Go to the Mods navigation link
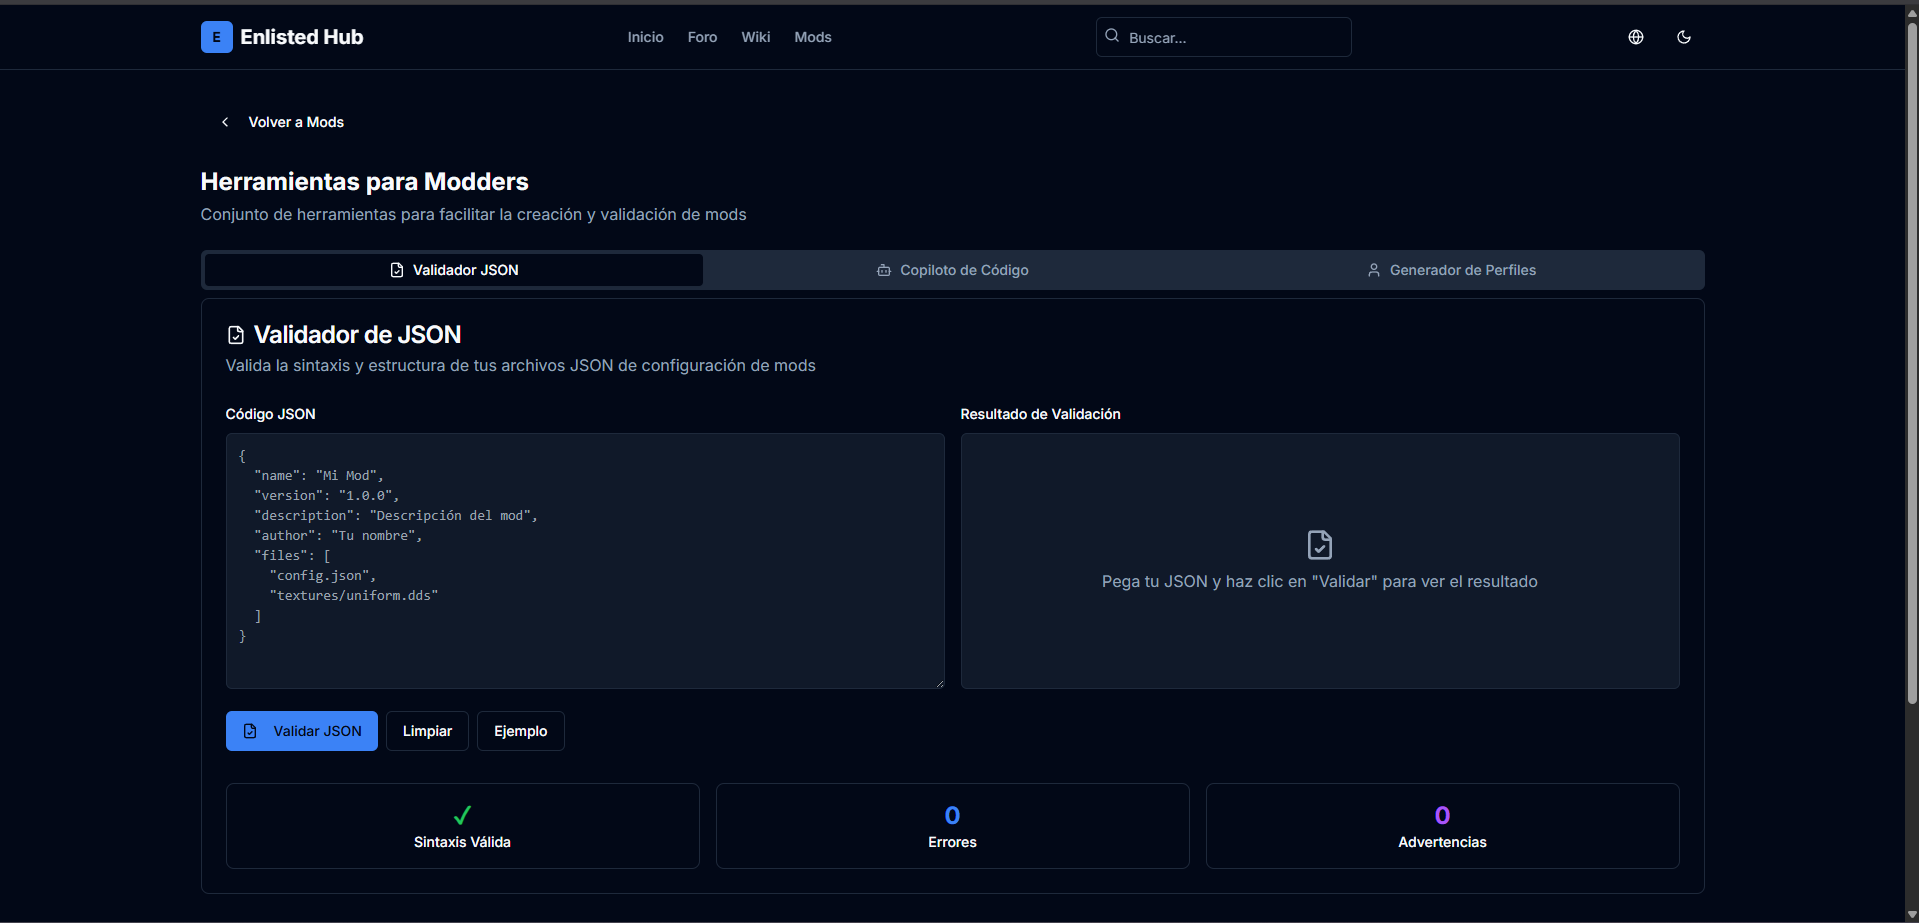Image resolution: width=1919 pixels, height=923 pixels. click(x=812, y=37)
